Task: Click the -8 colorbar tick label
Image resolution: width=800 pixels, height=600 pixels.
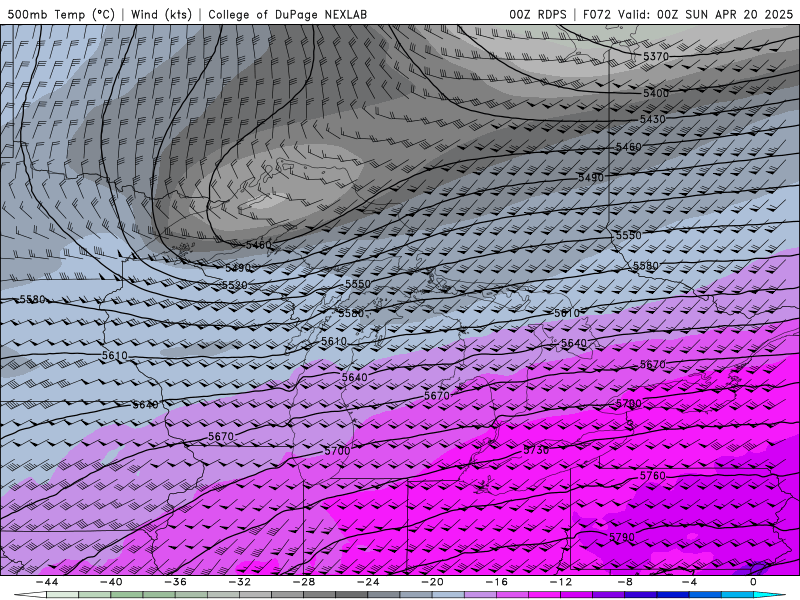Action: 625,582
